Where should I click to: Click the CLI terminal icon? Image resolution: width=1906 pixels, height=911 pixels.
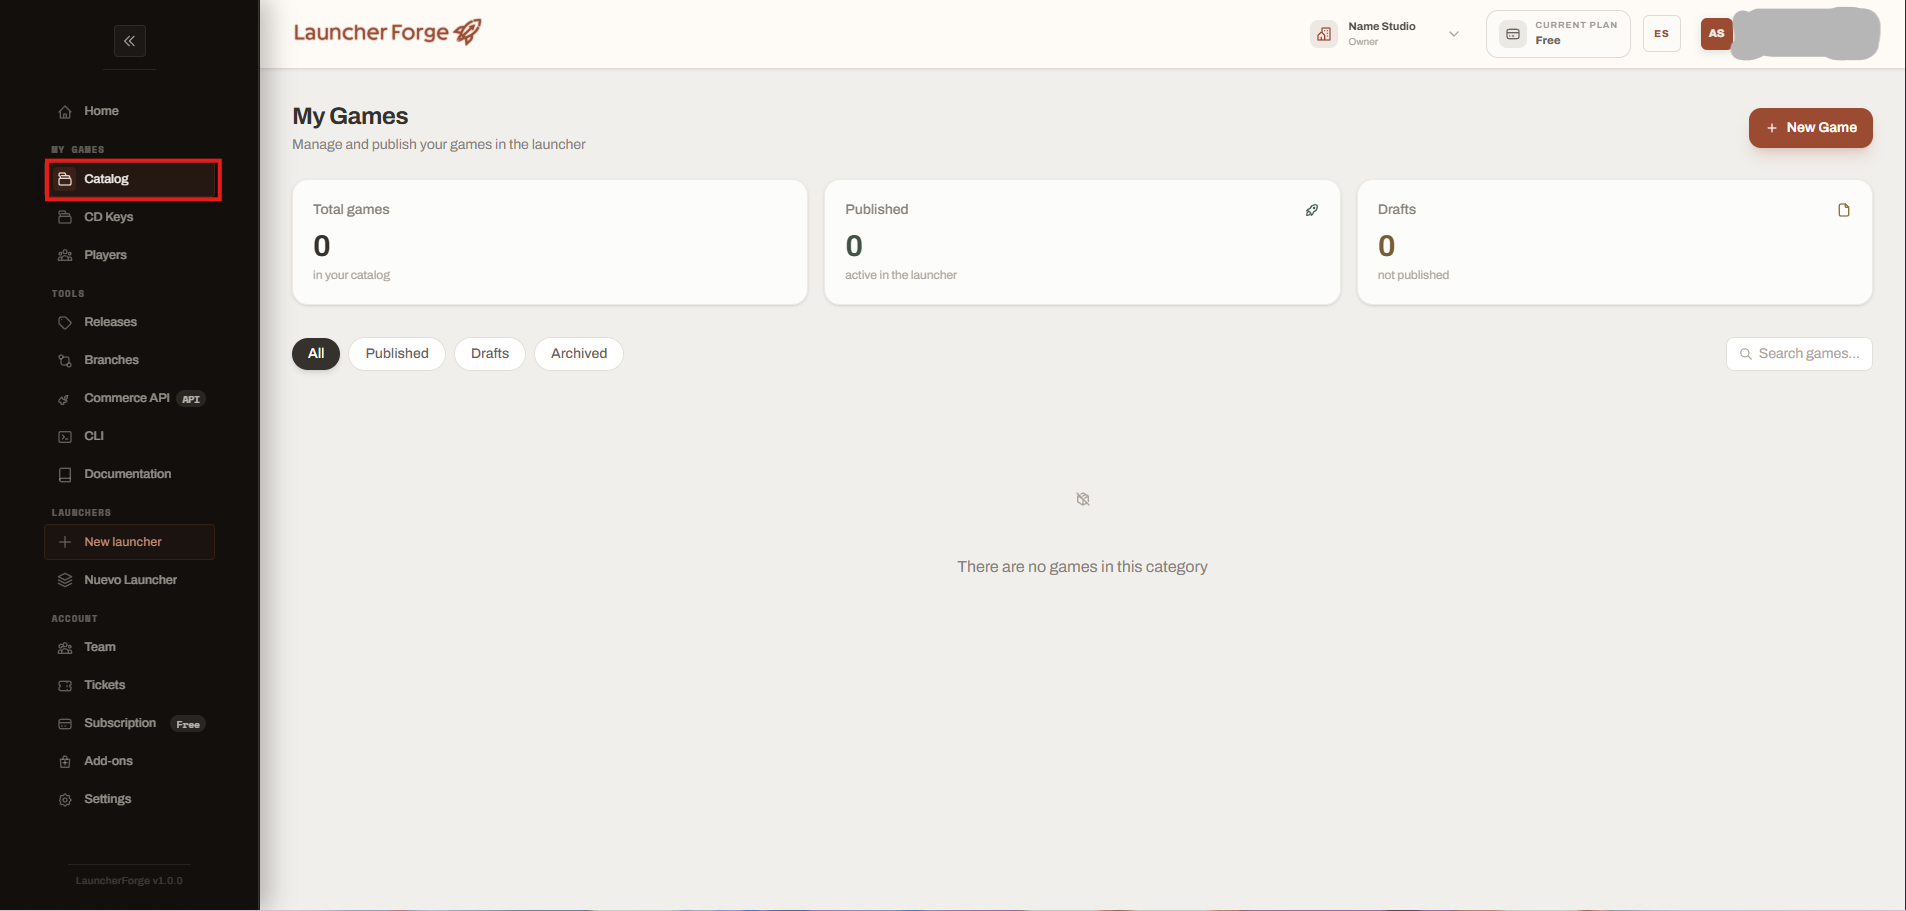tap(65, 437)
